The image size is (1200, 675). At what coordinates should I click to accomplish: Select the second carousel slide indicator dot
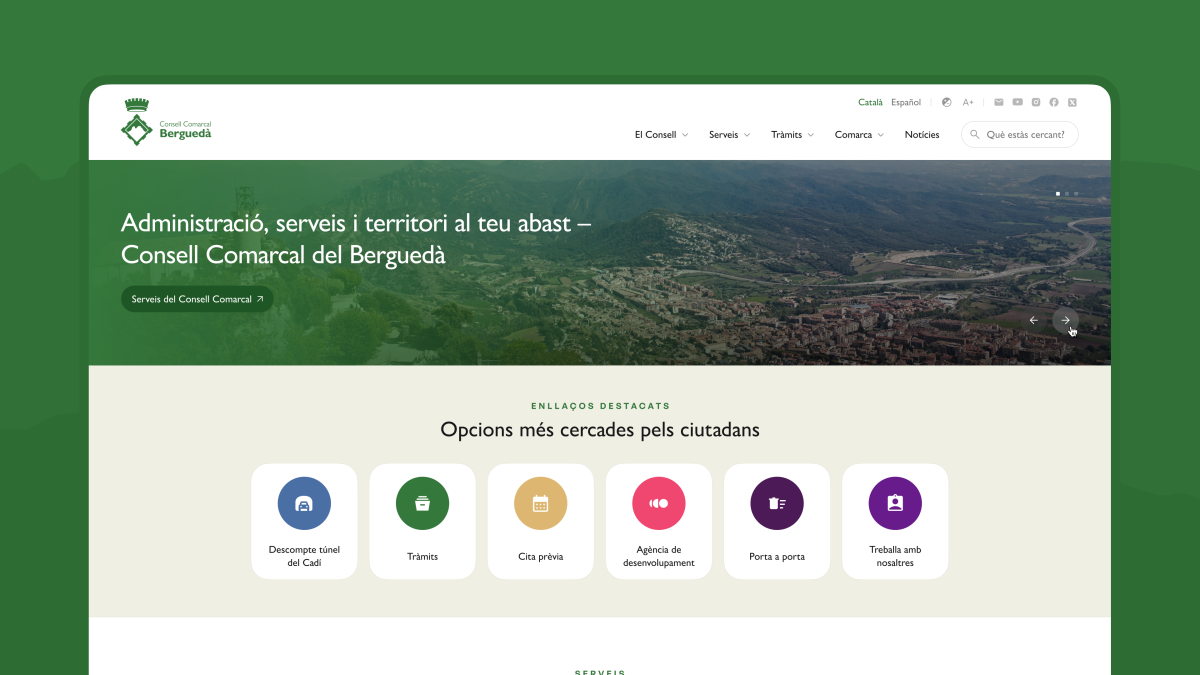1067,193
